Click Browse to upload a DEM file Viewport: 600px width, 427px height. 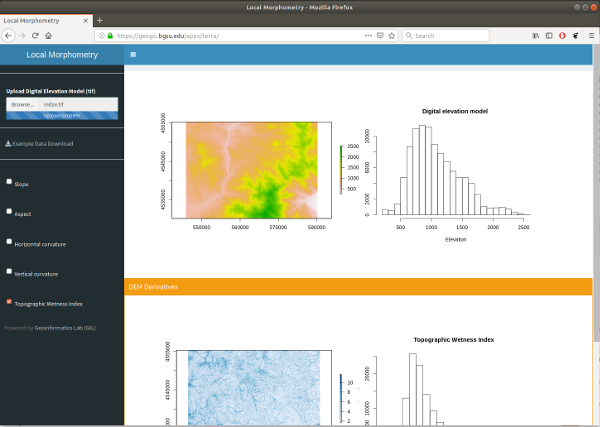[22, 104]
